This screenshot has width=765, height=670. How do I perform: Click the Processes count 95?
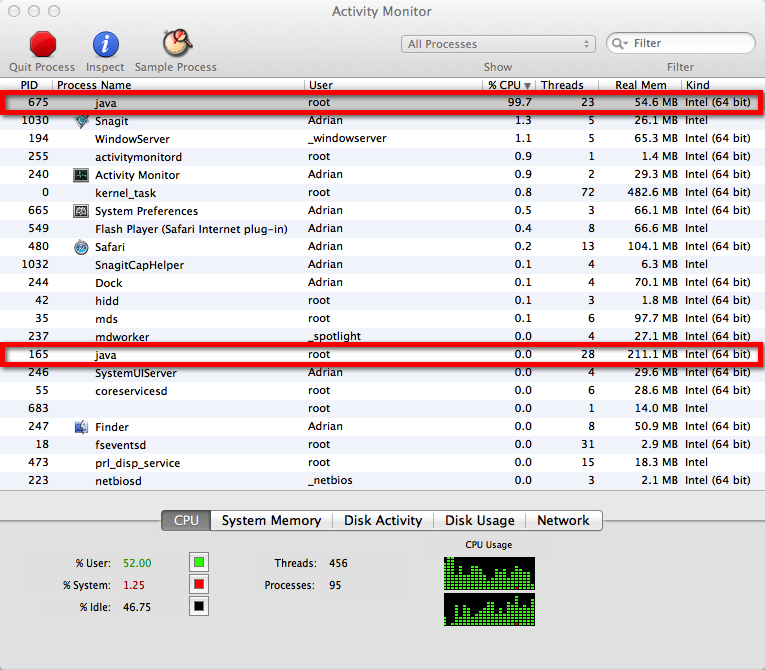[335, 585]
